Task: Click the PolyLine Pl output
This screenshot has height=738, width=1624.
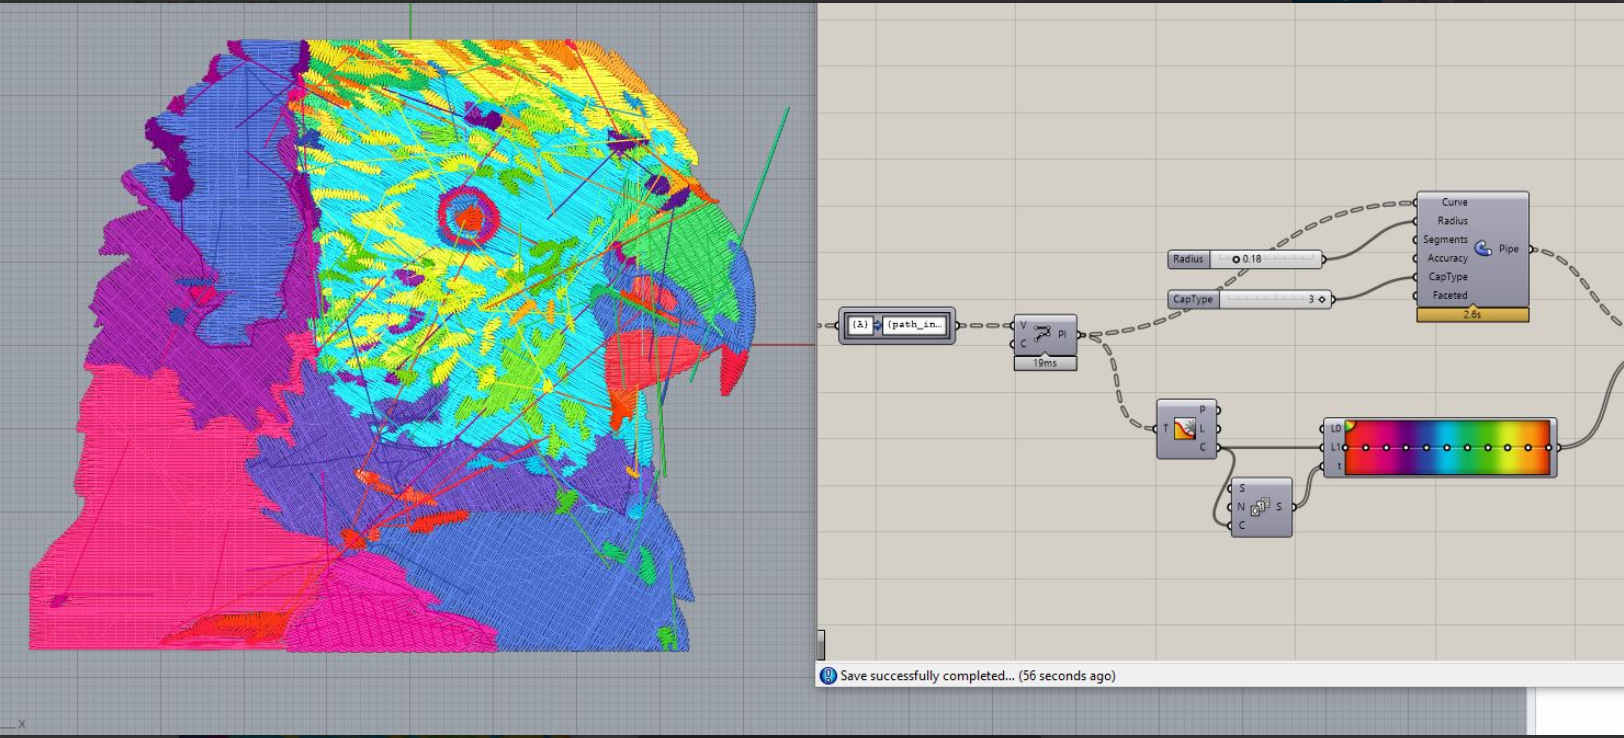Action: coord(1062,335)
